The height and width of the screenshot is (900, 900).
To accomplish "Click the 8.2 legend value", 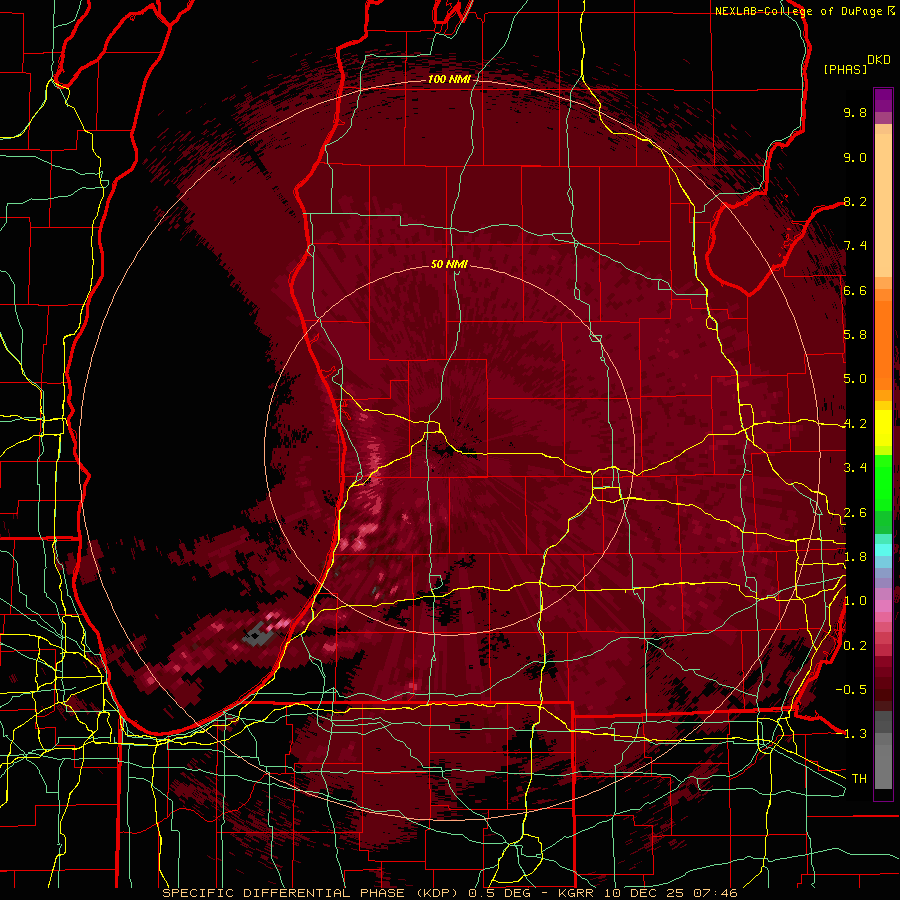I will (x=855, y=201).
